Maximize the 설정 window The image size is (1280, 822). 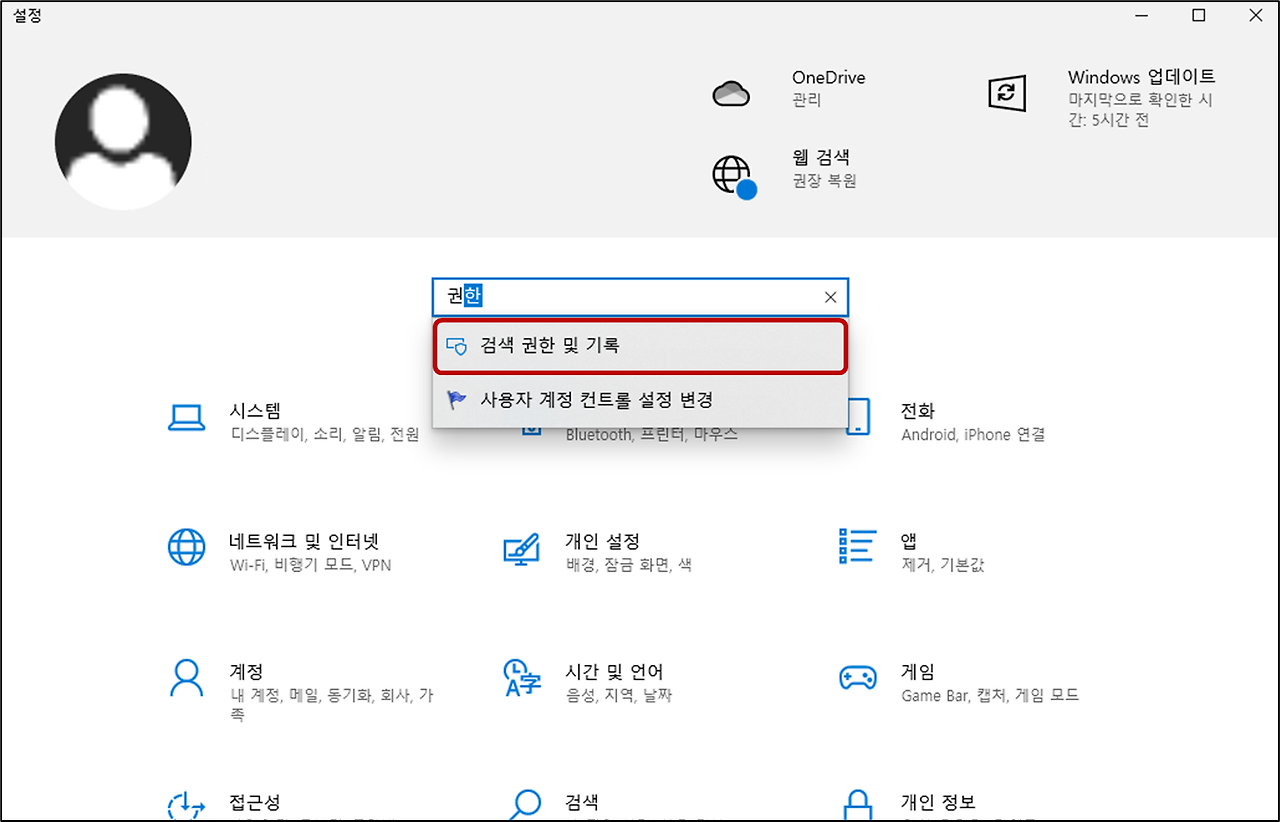(x=1199, y=15)
